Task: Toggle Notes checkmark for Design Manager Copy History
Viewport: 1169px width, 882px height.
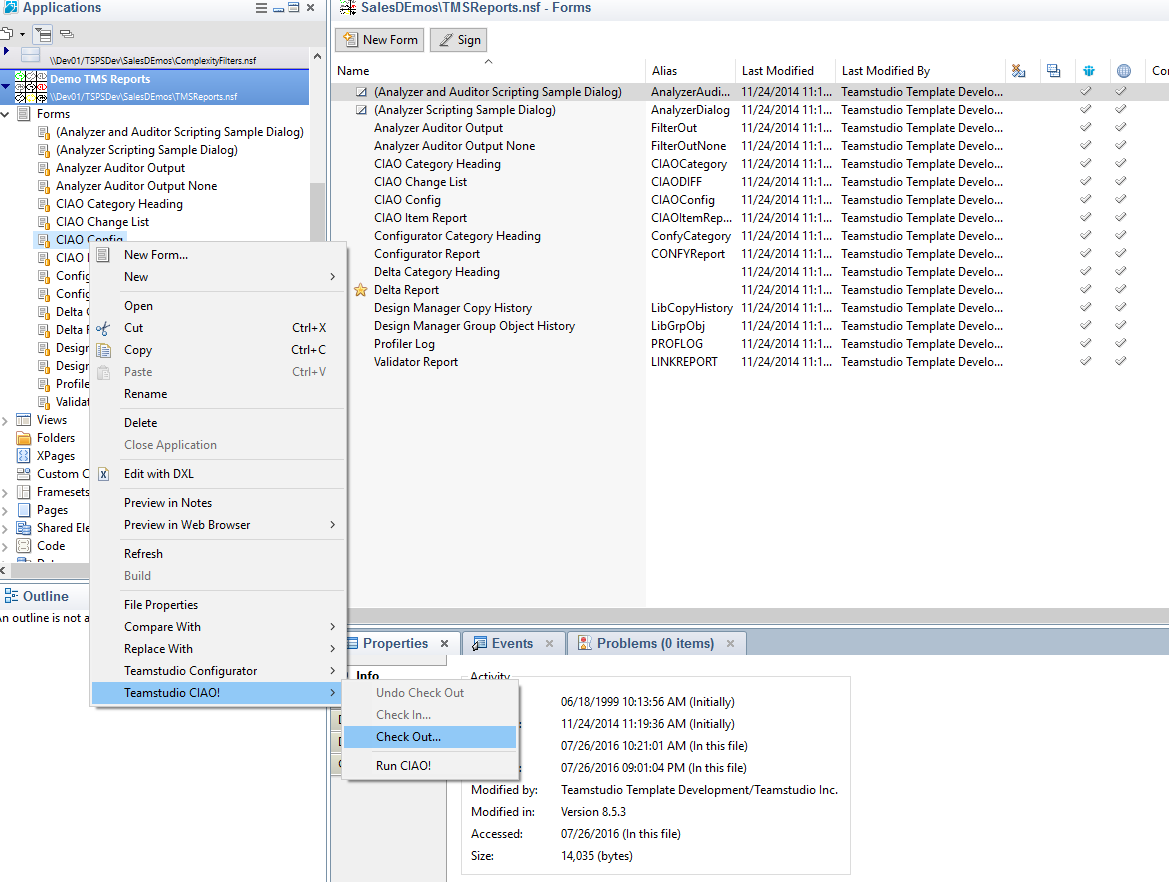Action: [1086, 307]
